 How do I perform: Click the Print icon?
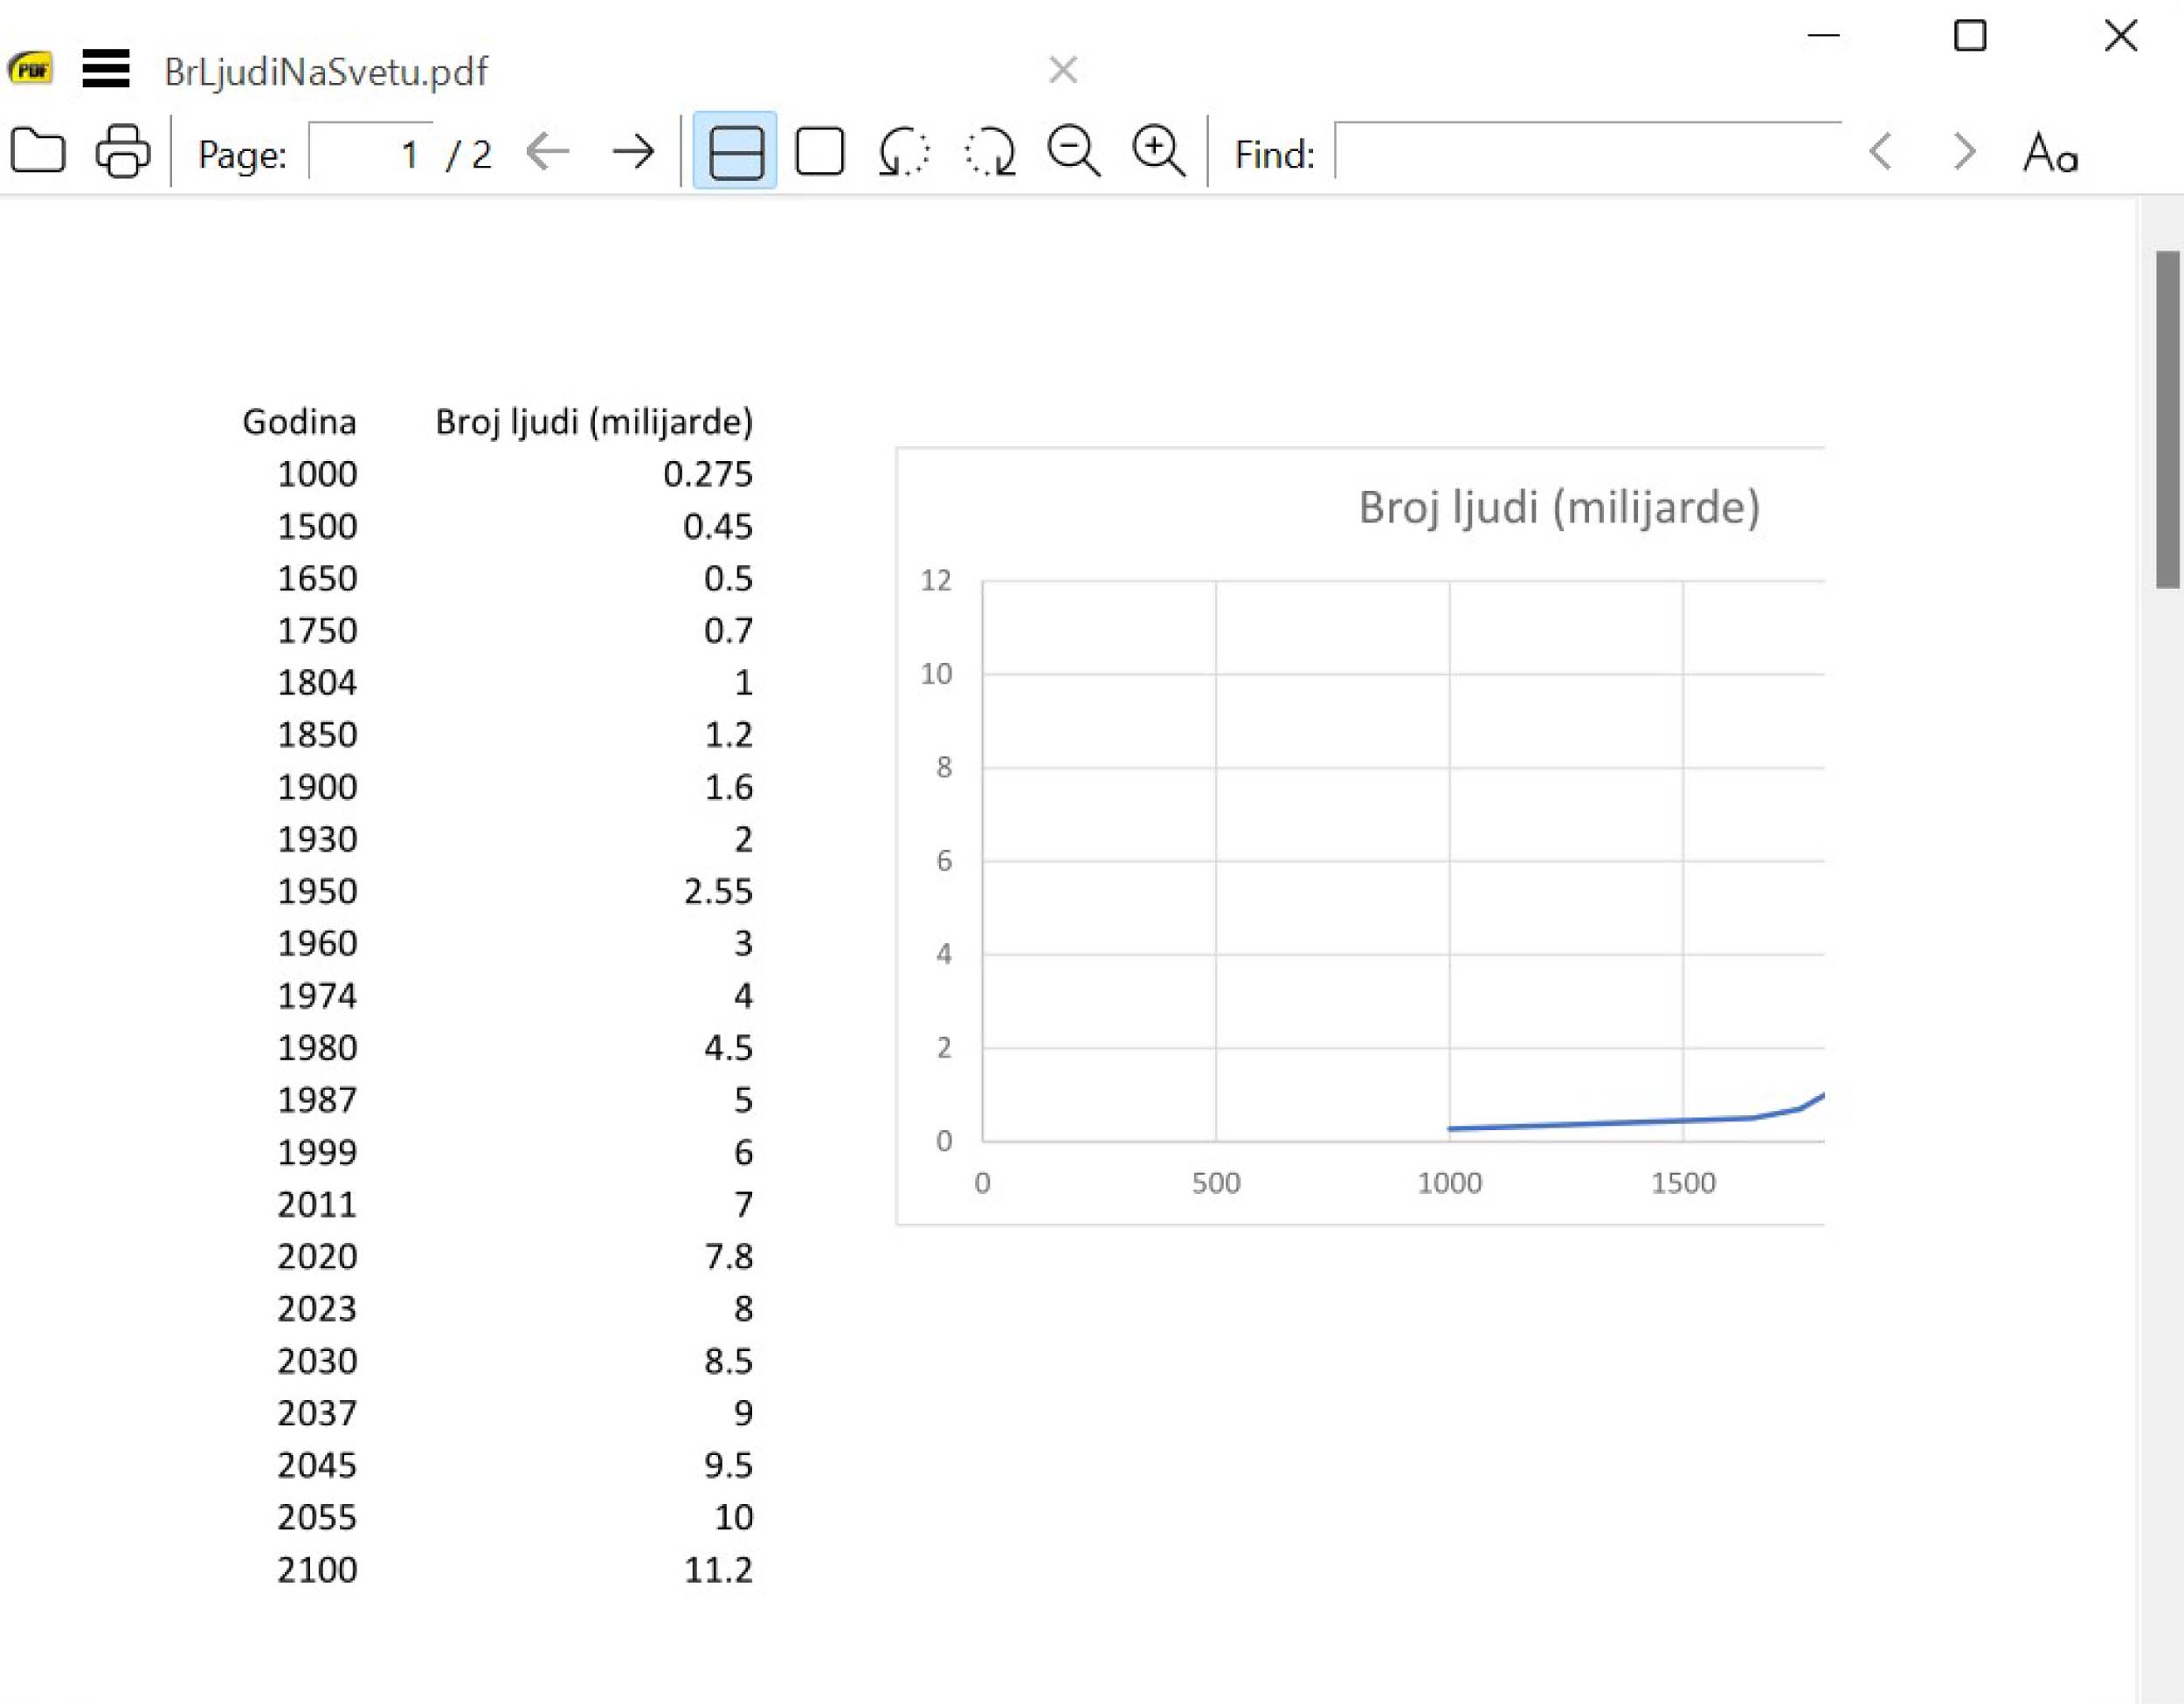point(122,152)
